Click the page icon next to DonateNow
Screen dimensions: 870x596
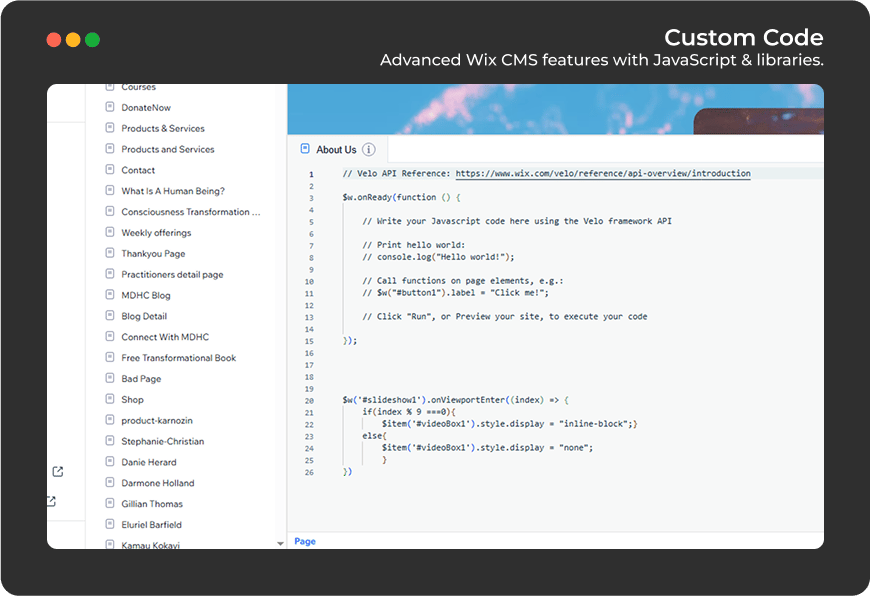tap(110, 107)
